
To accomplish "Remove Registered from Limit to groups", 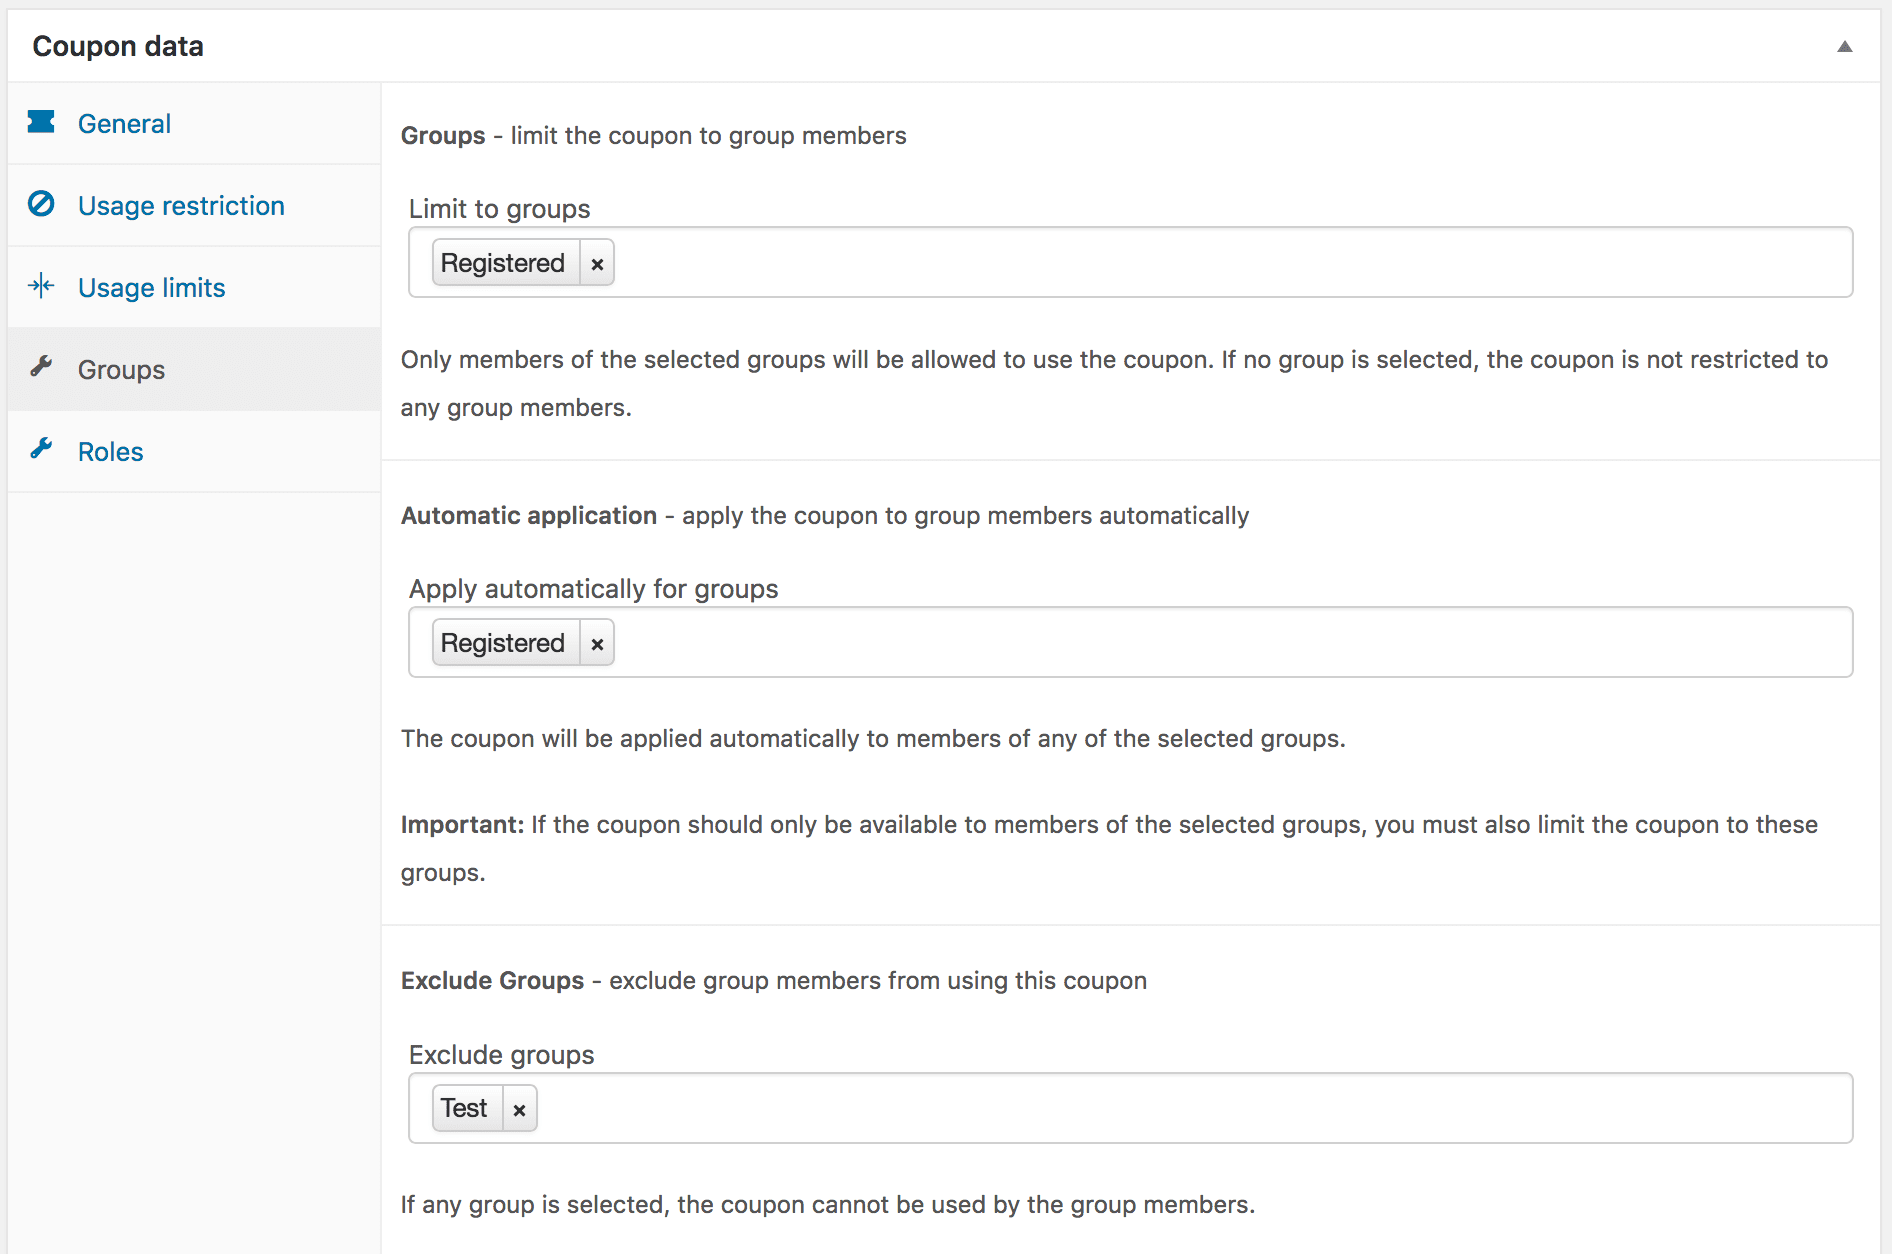I will [x=597, y=264].
